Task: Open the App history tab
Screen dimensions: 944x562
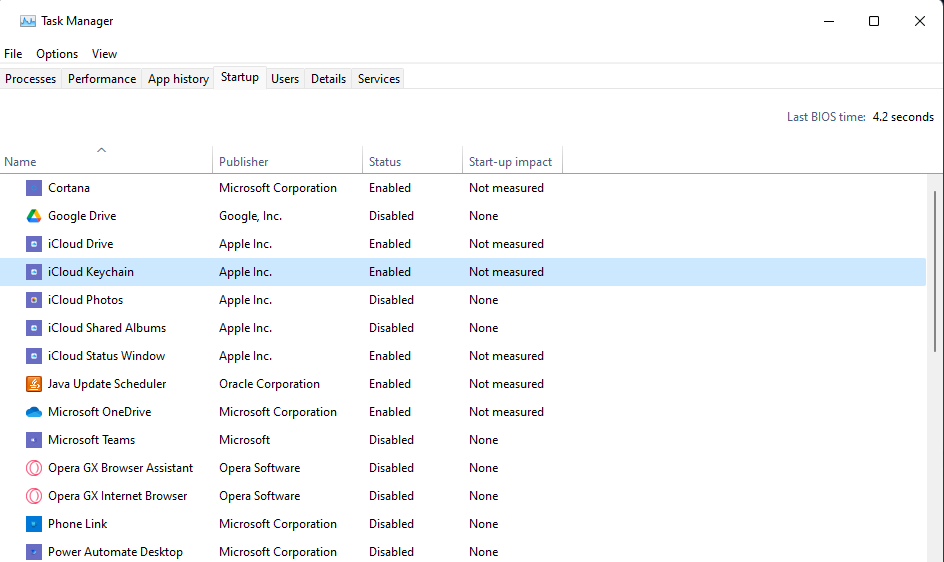Action: tap(178, 79)
